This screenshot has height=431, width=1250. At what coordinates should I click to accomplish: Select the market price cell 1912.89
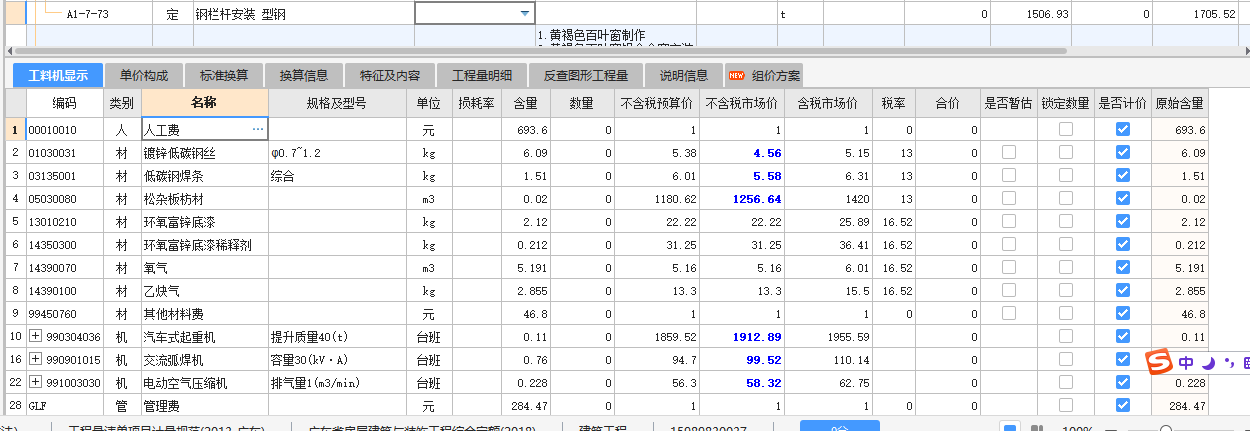741,338
